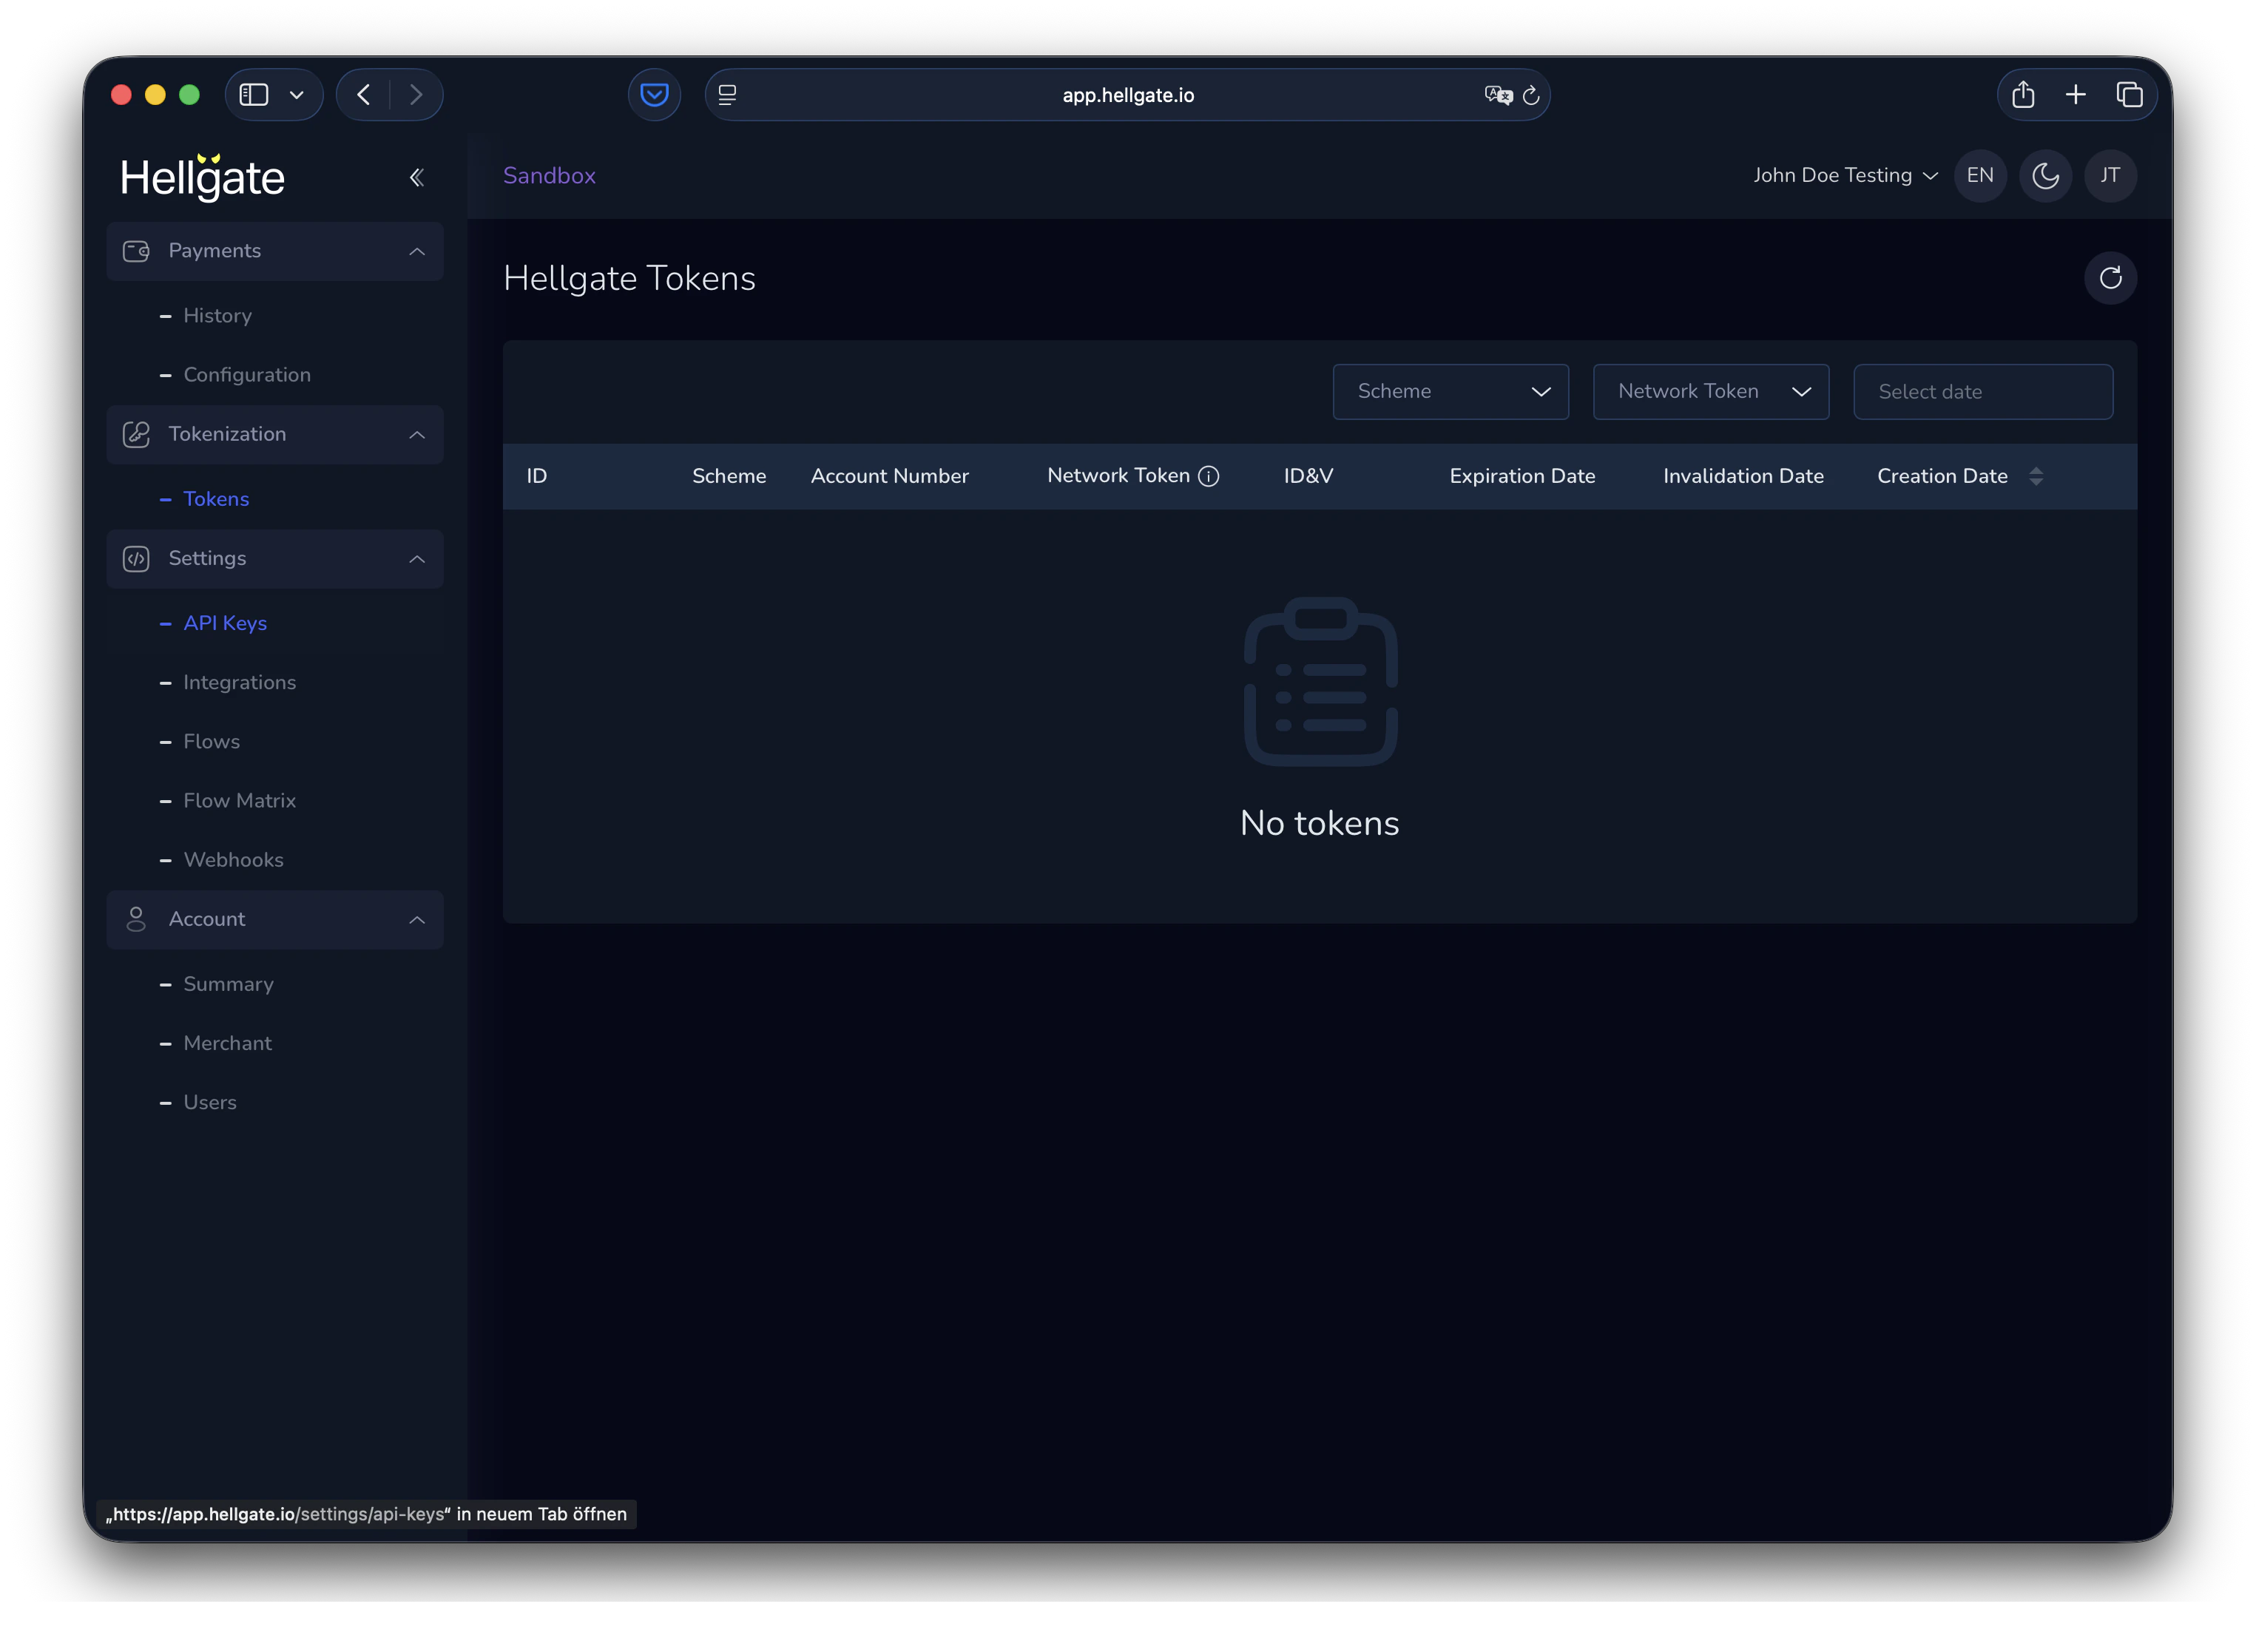Image resolution: width=2256 pixels, height=1652 pixels.
Task: Click the Payments wallet icon
Action: click(136, 251)
